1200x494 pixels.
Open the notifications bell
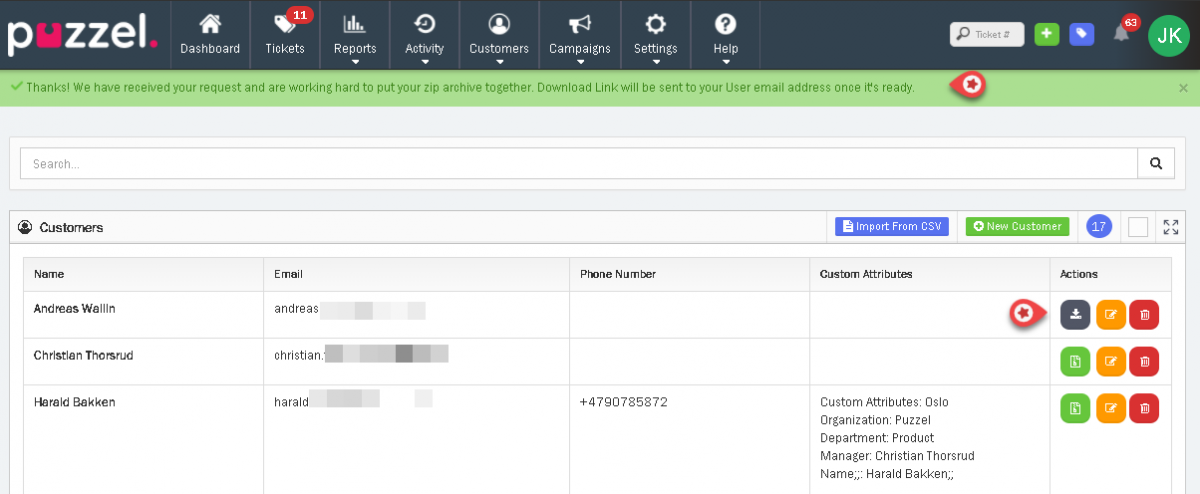tap(1121, 34)
